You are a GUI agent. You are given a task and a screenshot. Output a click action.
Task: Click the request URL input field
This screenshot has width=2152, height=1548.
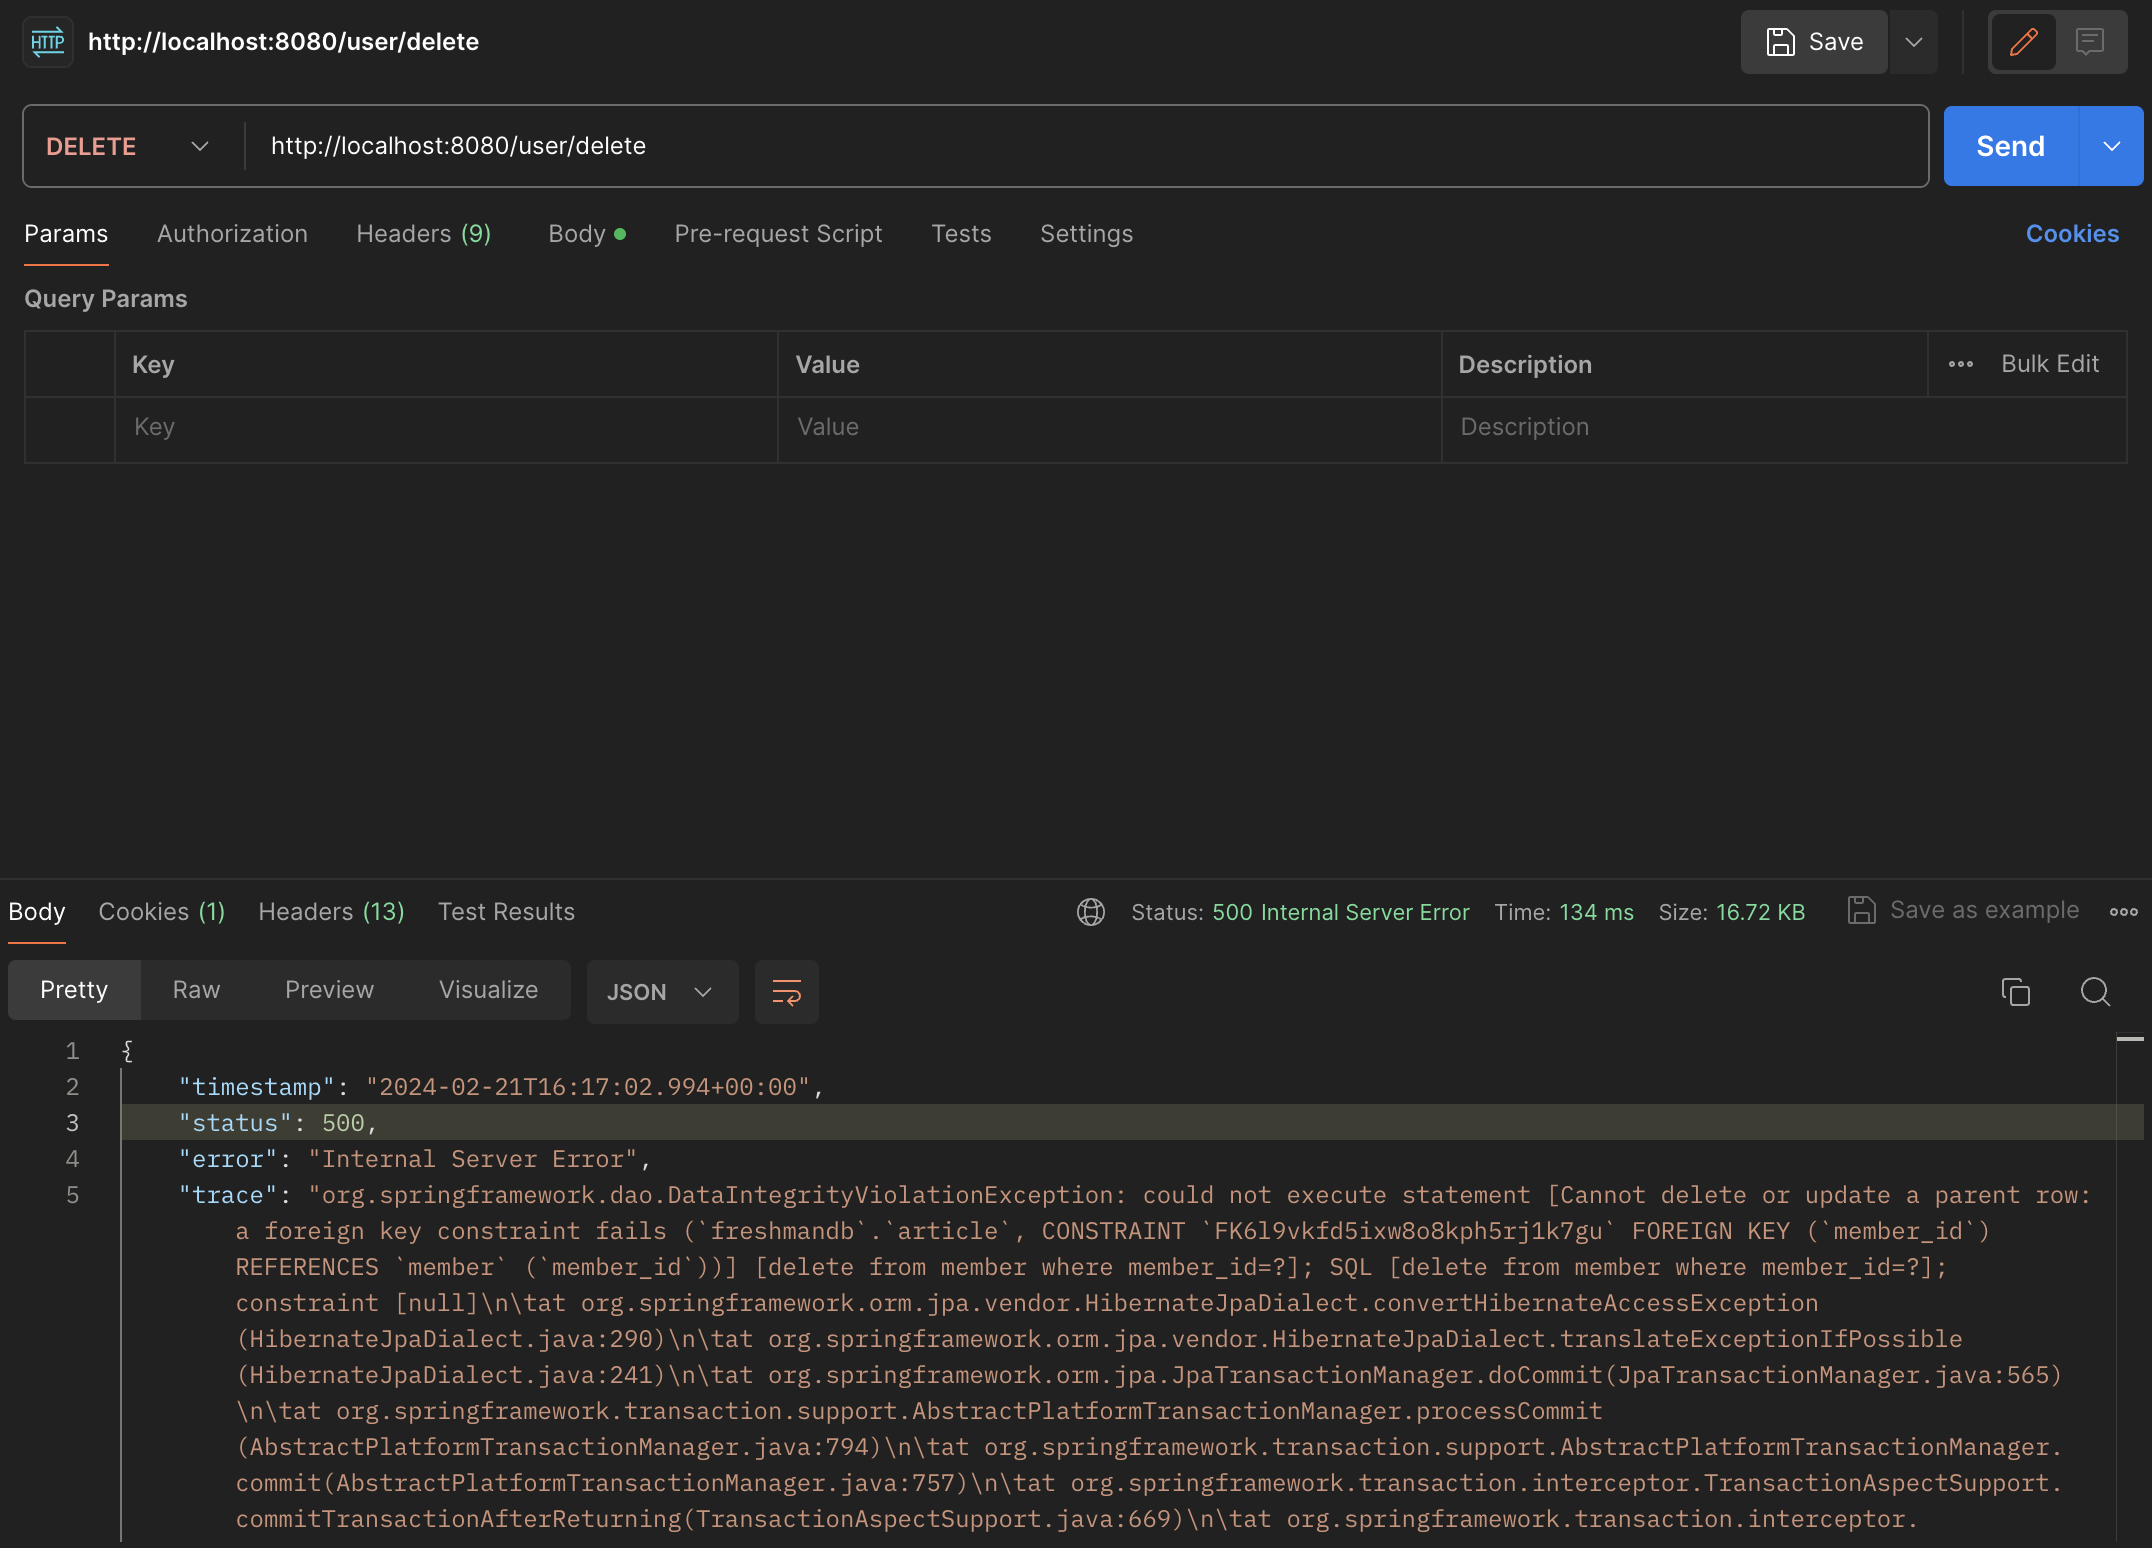[1086, 146]
